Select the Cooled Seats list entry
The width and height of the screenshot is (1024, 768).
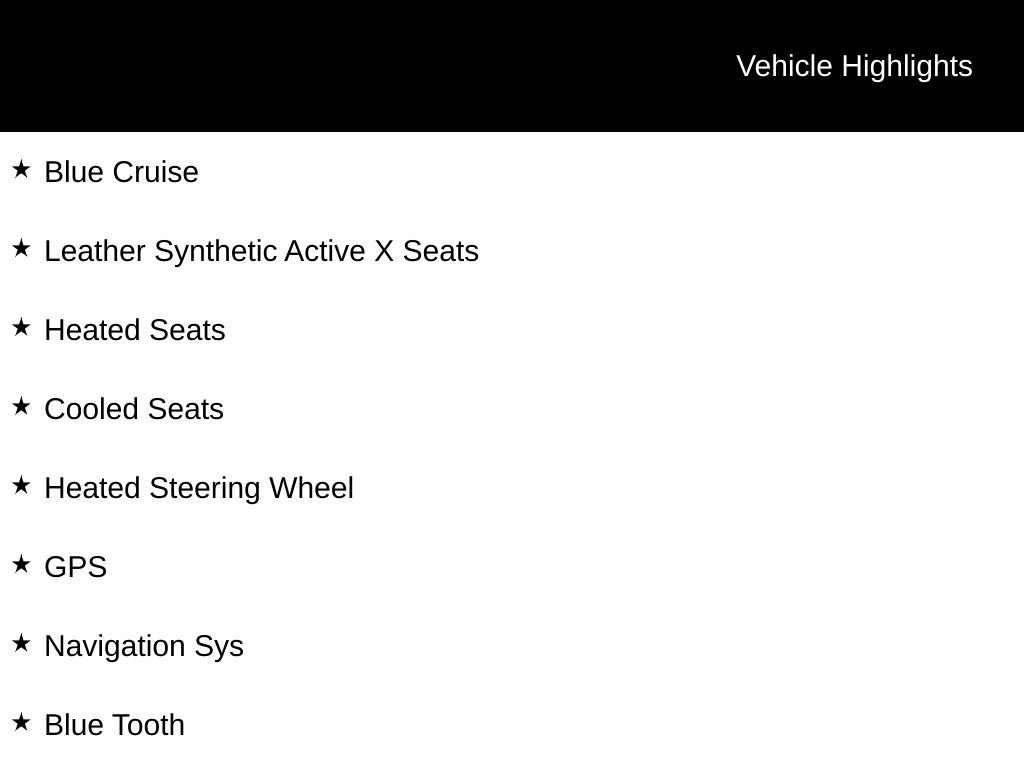point(134,409)
